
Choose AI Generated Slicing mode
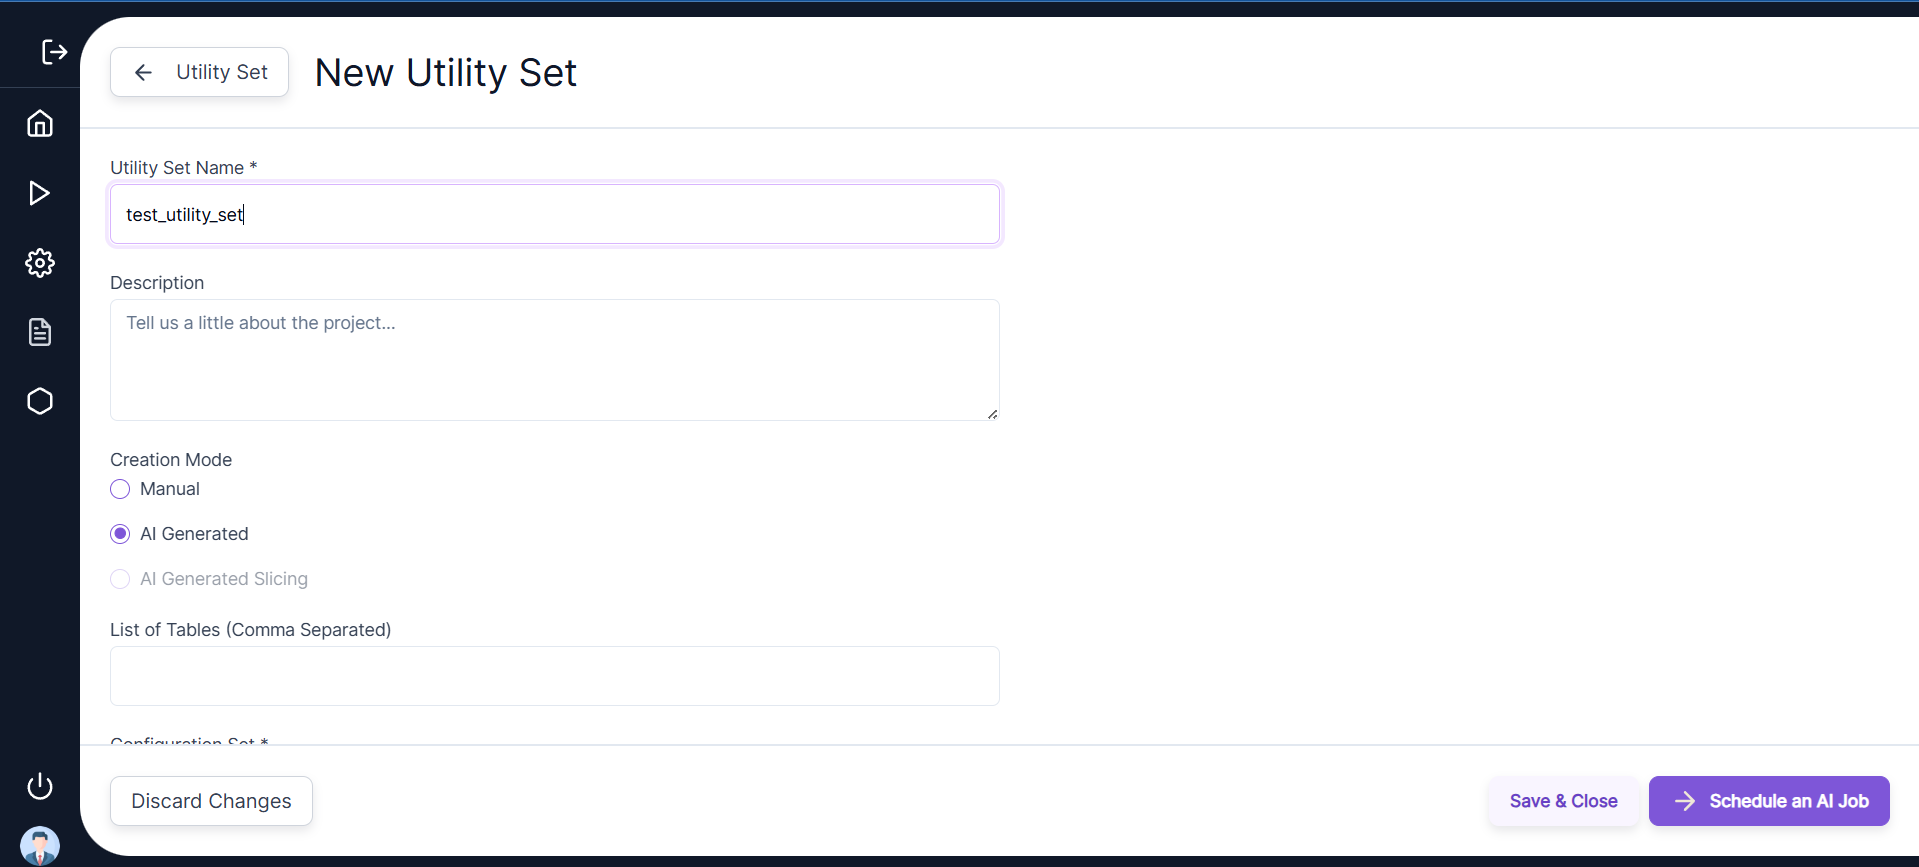119,579
